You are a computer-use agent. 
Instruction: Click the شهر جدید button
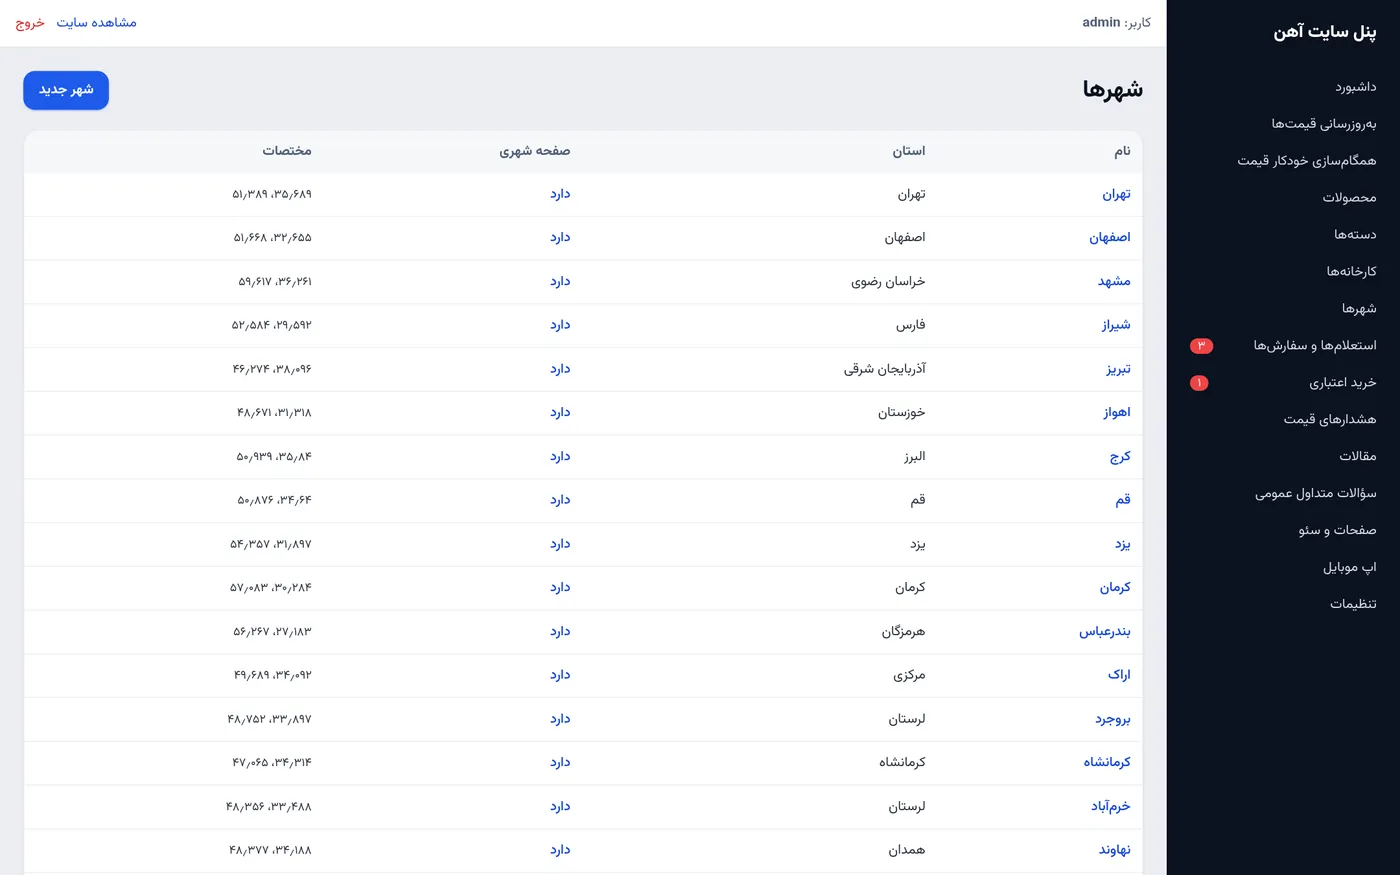[x=66, y=90]
